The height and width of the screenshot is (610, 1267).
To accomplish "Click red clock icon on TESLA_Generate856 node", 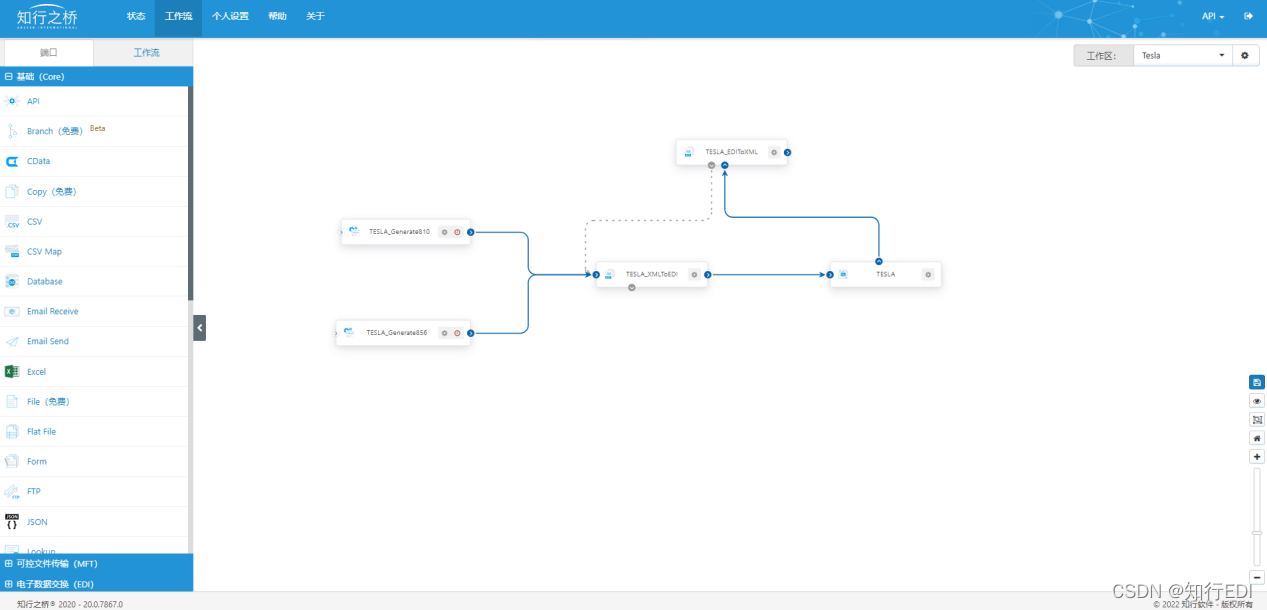I will 457,333.
